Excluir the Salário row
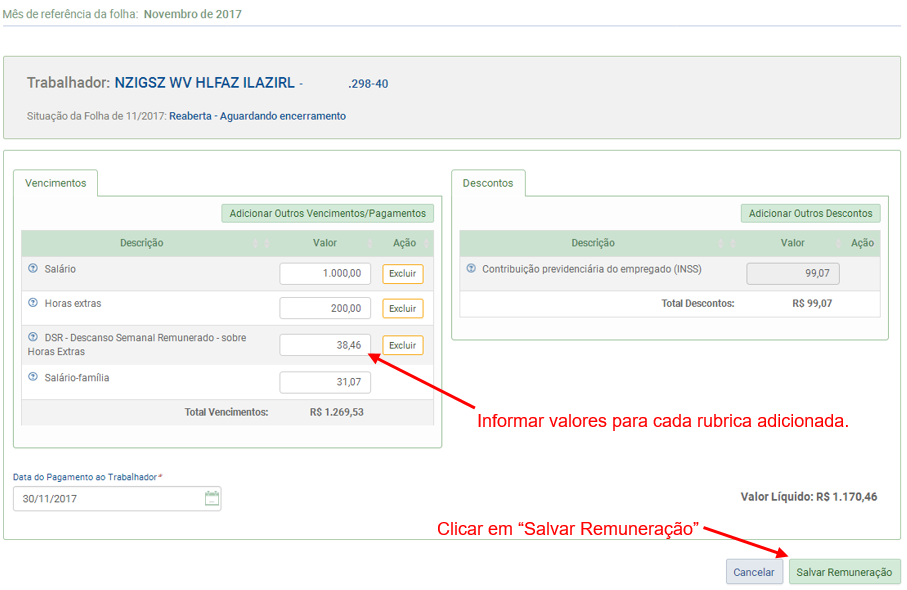 point(403,274)
